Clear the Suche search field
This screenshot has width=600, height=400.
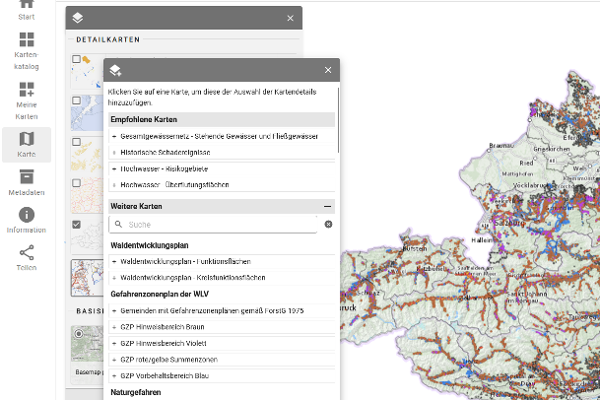point(328,224)
